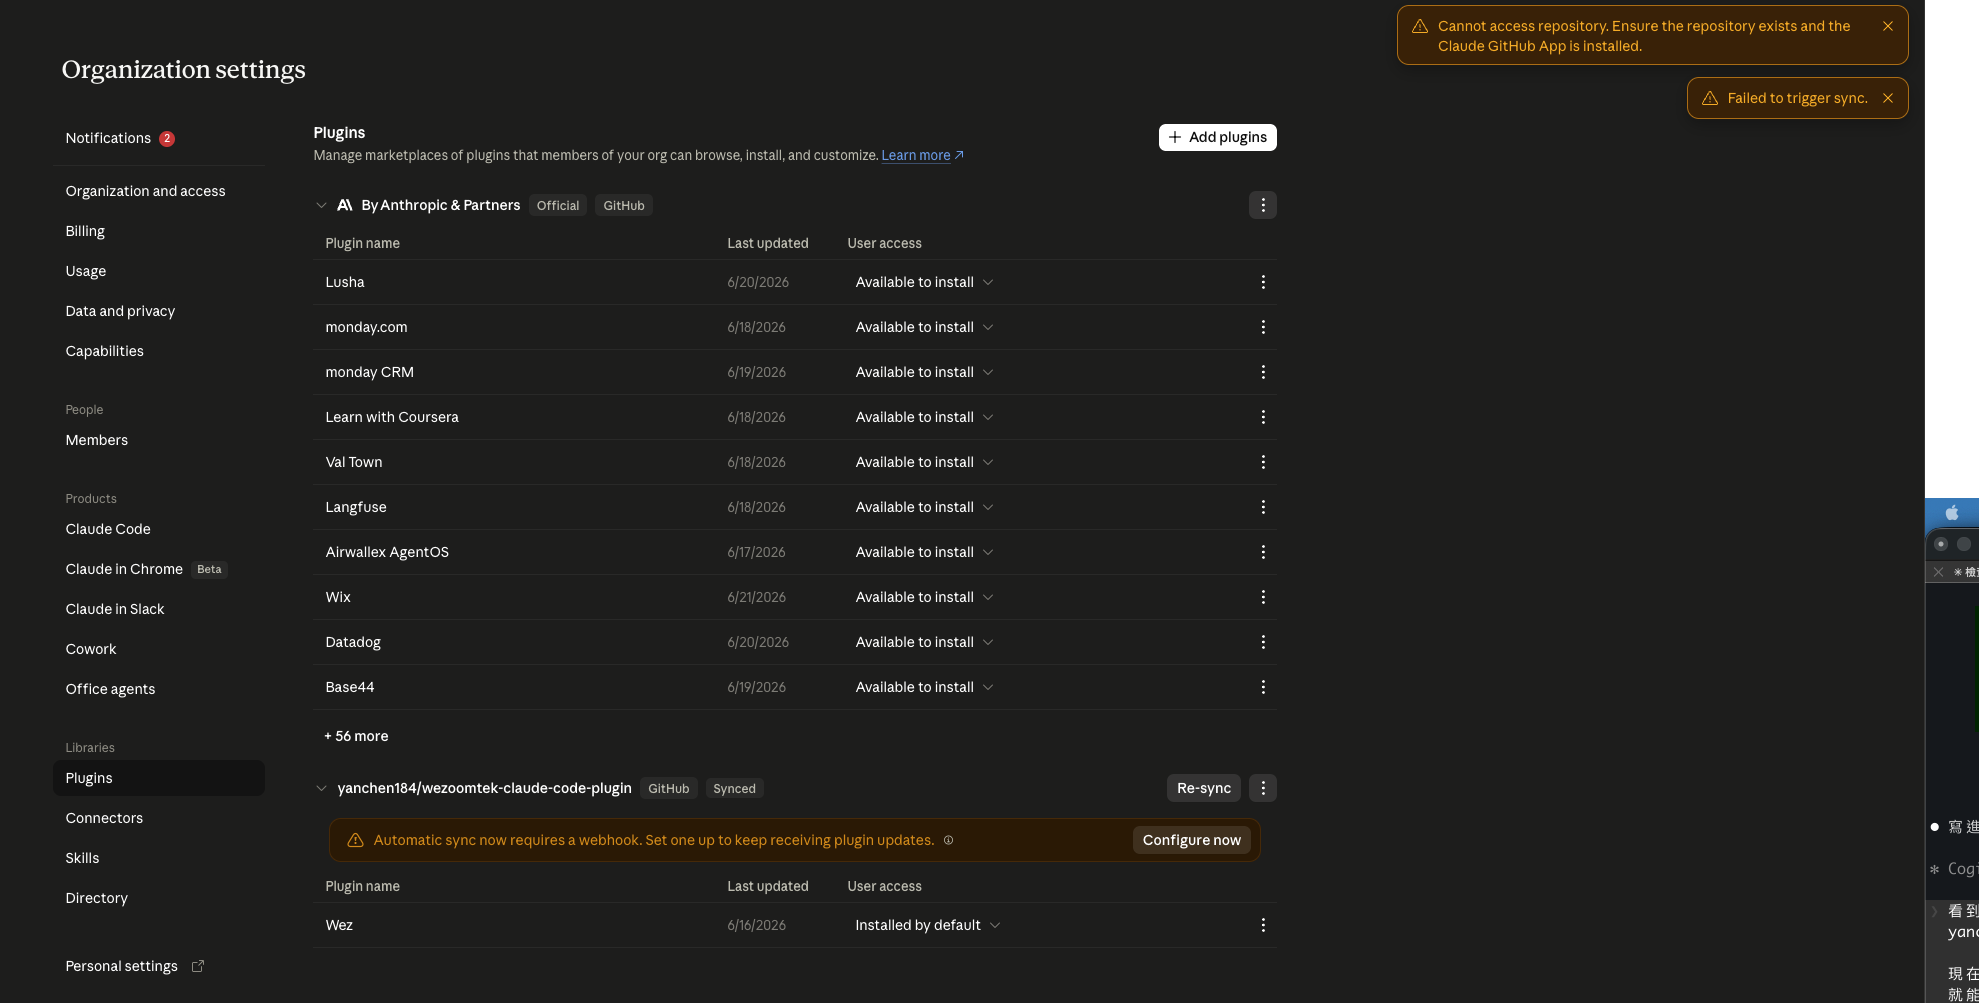Change user access for Val Town
The height and width of the screenshot is (1003, 1979).
tap(924, 462)
